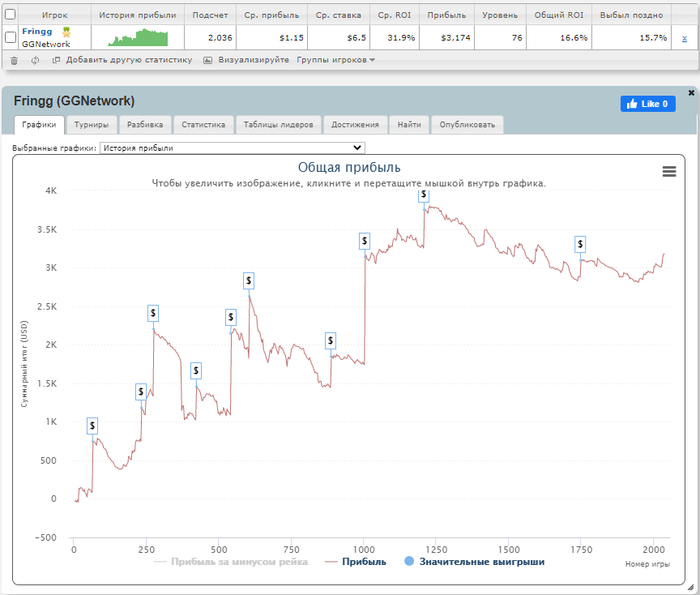Viewport: 700px width, 595px height.
Task: Click the gold star icon next to Fringg
Action: [67, 32]
